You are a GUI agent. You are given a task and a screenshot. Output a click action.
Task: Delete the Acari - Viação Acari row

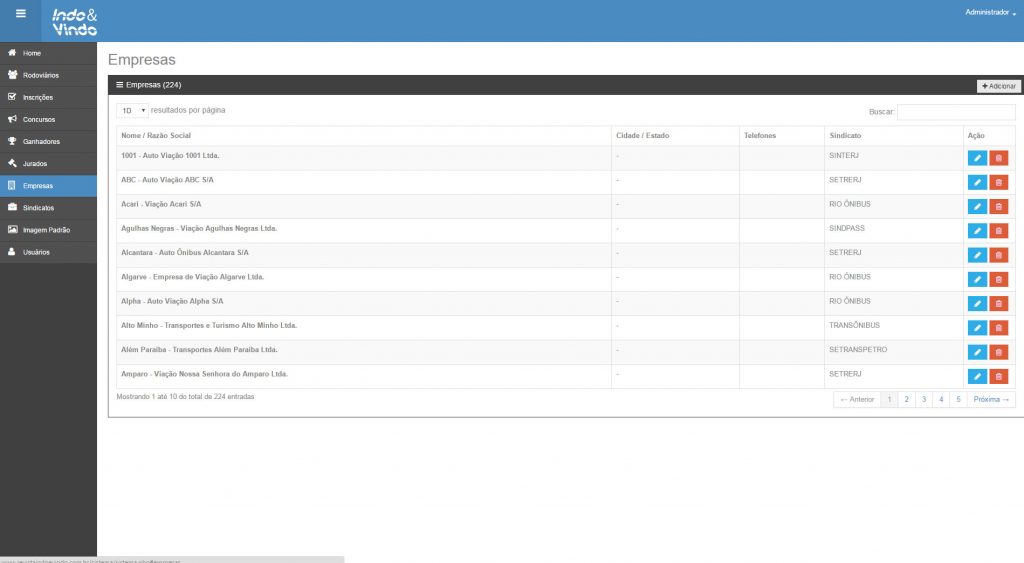tap(998, 206)
